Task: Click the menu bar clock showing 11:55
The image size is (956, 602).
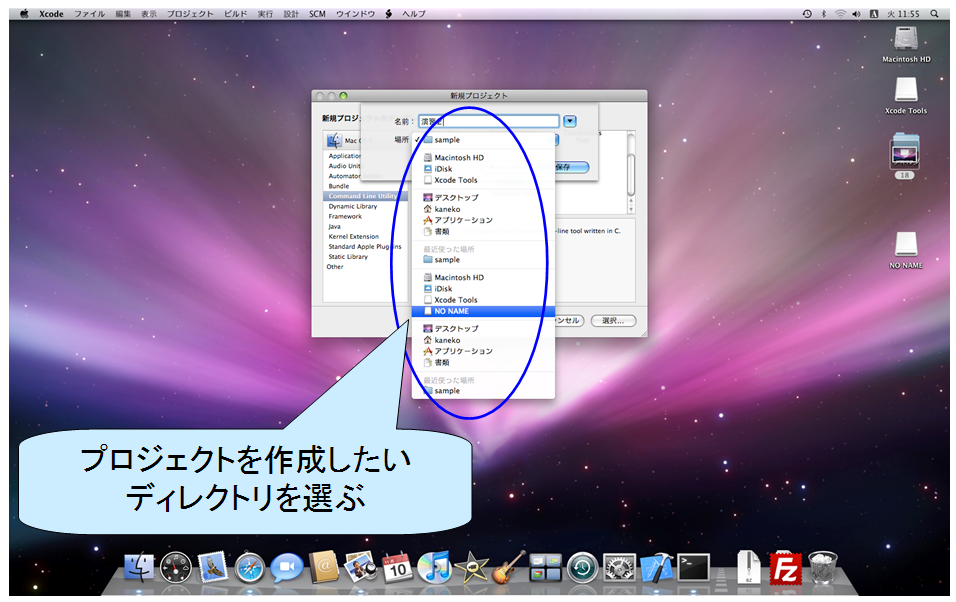Action: (x=903, y=13)
